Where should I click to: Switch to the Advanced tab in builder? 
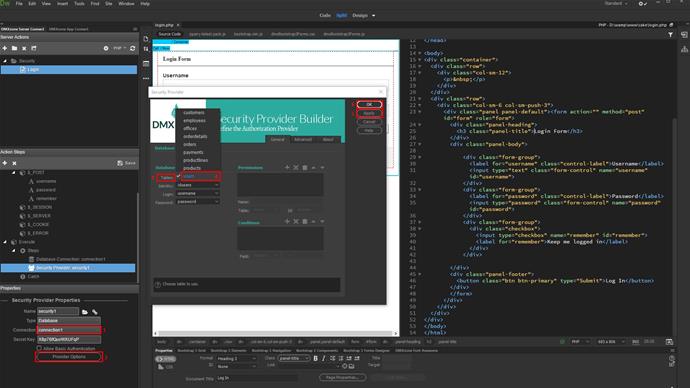tap(302, 139)
